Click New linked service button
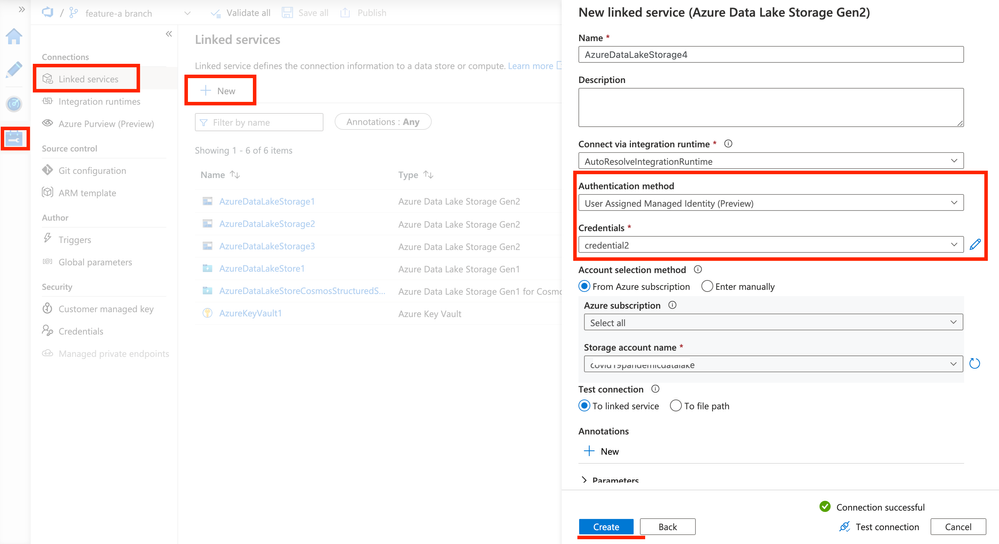Screen dimensions: 999x544 click(x=220, y=90)
